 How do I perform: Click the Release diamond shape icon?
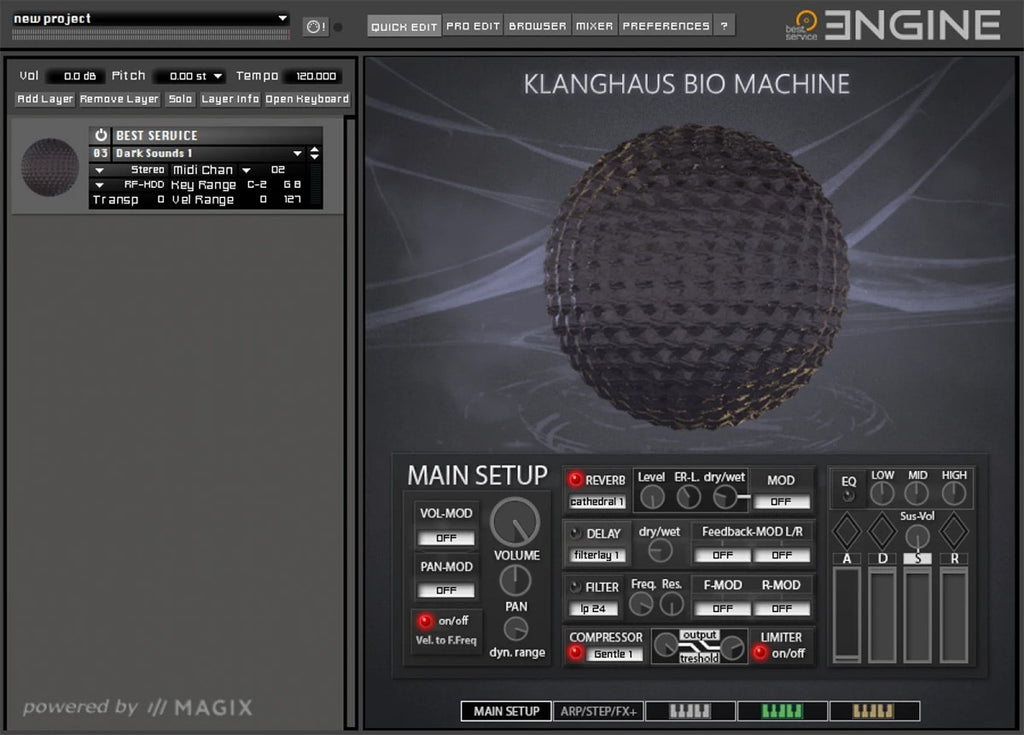(x=954, y=530)
